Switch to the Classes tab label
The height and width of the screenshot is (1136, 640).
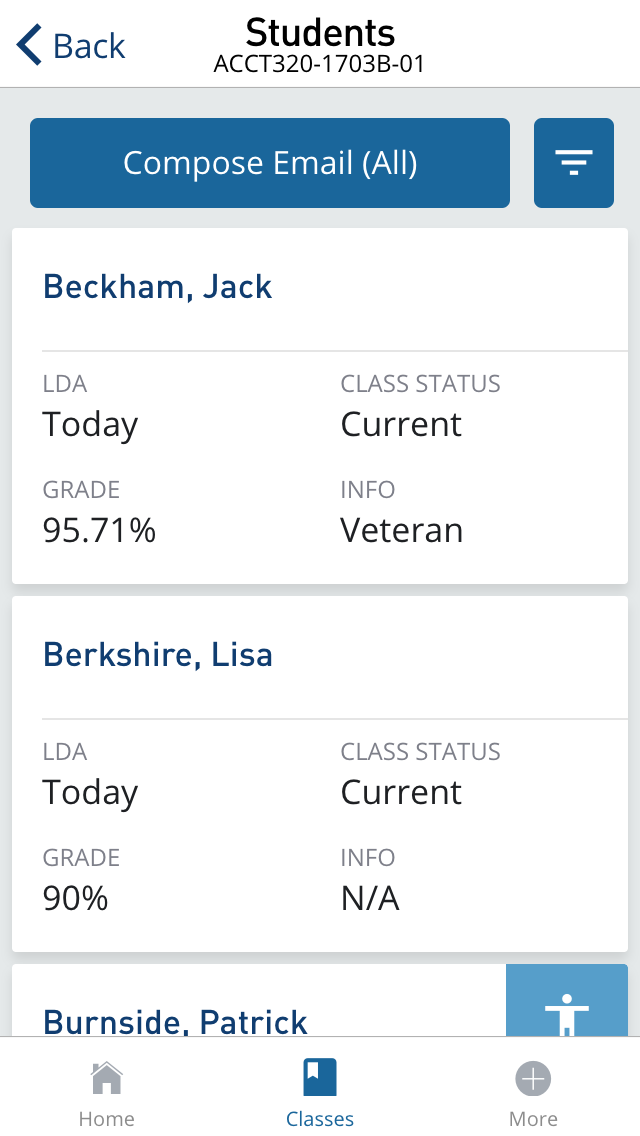click(x=320, y=1119)
